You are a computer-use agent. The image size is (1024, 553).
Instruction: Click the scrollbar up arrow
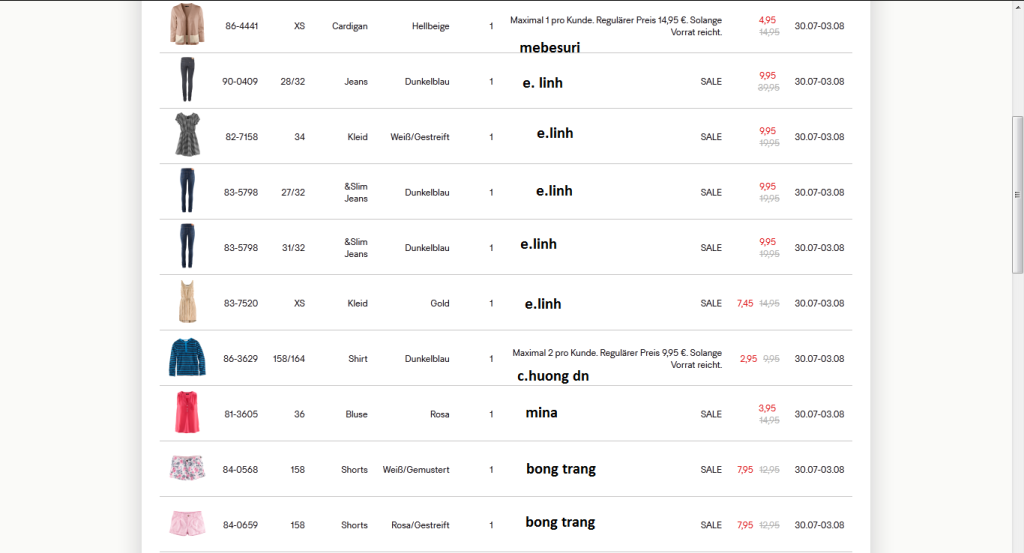click(1018, 6)
